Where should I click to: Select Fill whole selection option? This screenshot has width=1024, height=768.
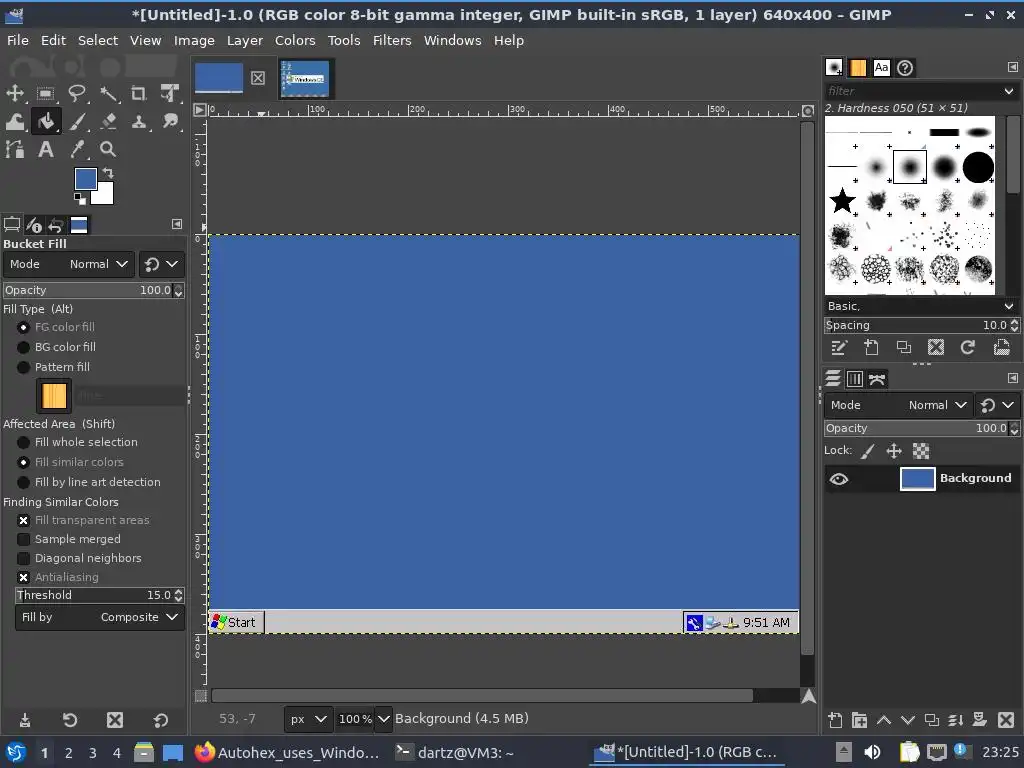[77, 442]
